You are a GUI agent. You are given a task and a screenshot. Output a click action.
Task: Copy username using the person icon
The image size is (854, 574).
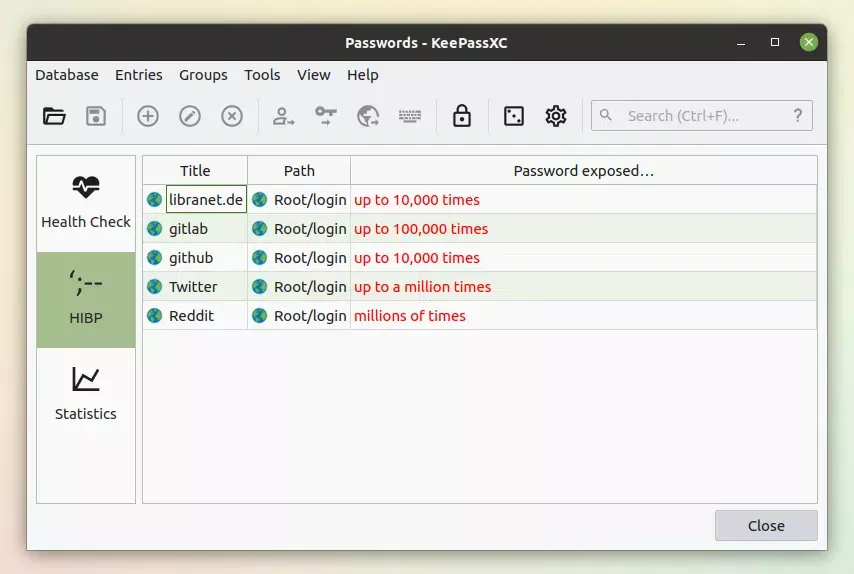[x=284, y=116]
